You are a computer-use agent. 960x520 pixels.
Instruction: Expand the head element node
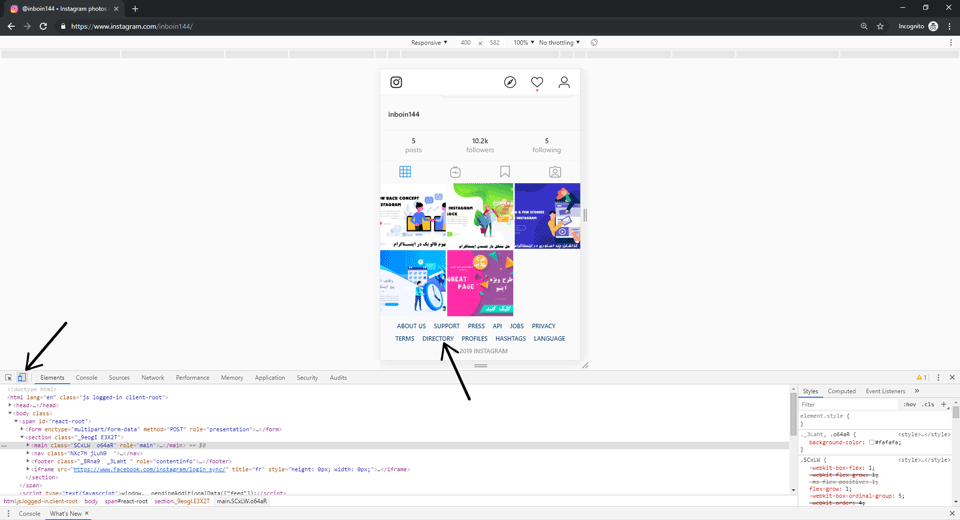10,405
